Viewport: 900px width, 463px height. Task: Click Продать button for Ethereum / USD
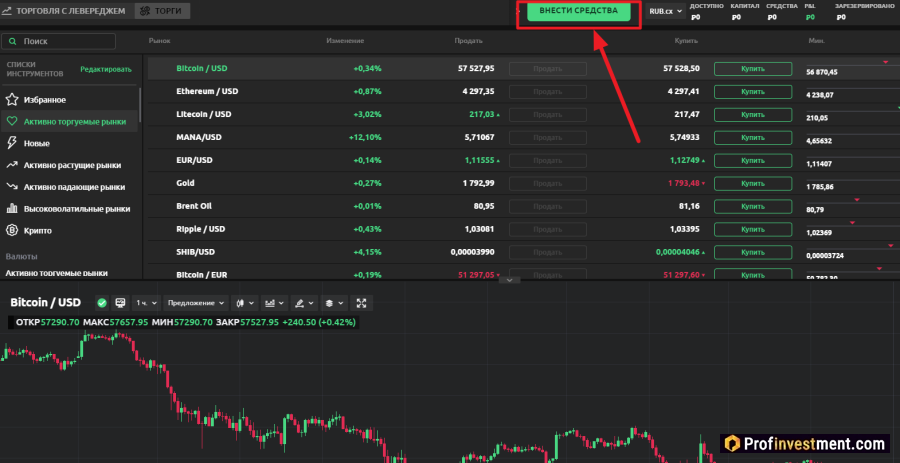[548, 92]
